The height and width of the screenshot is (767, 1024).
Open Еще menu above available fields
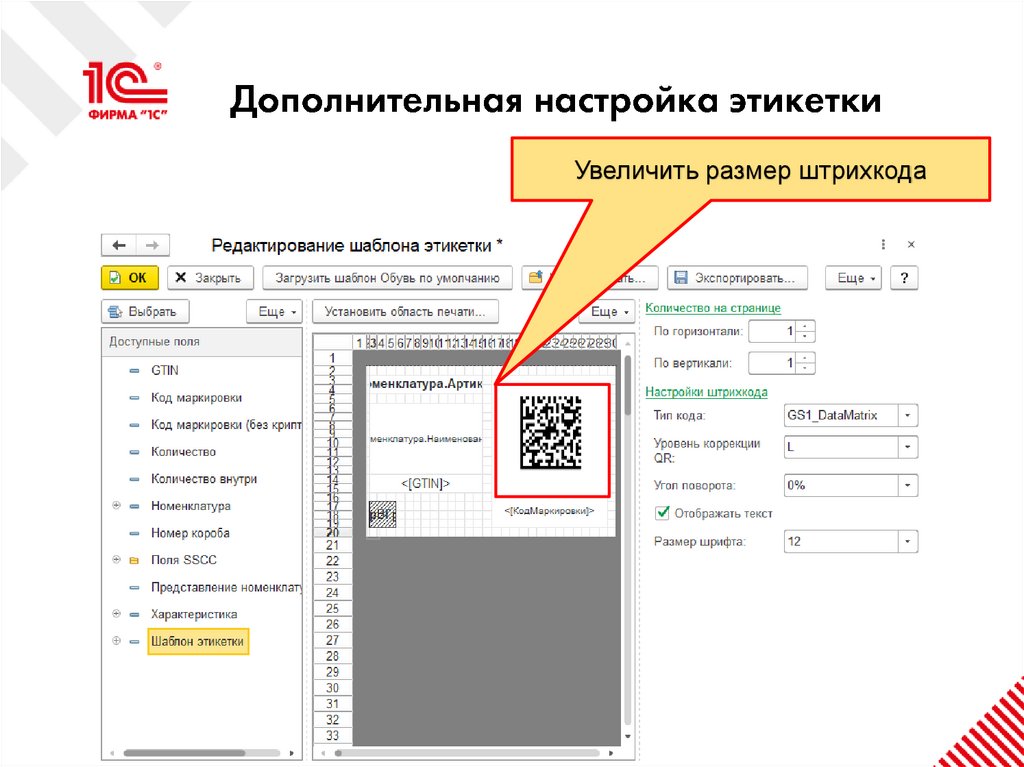pyautogui.click(x=274, y=312)
